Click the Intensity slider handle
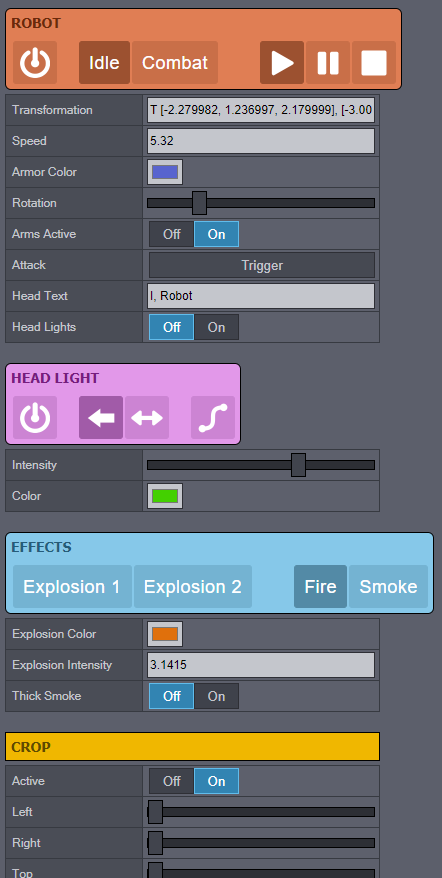 point(299,465)
